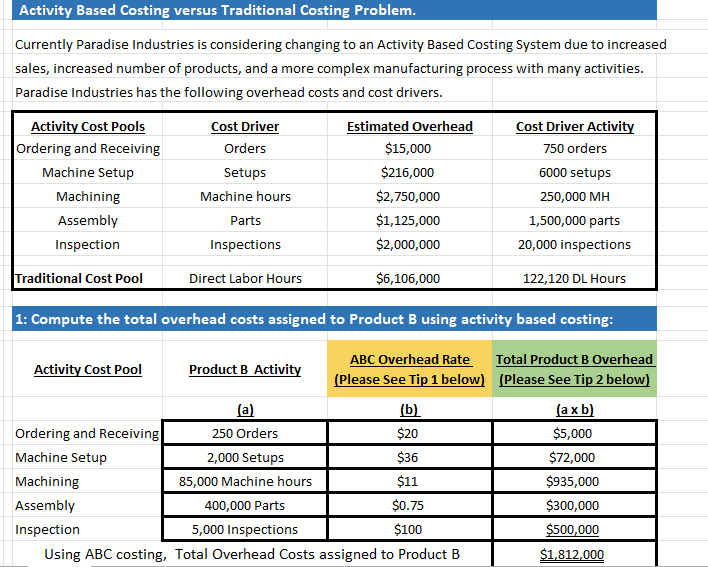Select the 'Product B Activity' header cell

pos(245,369)
